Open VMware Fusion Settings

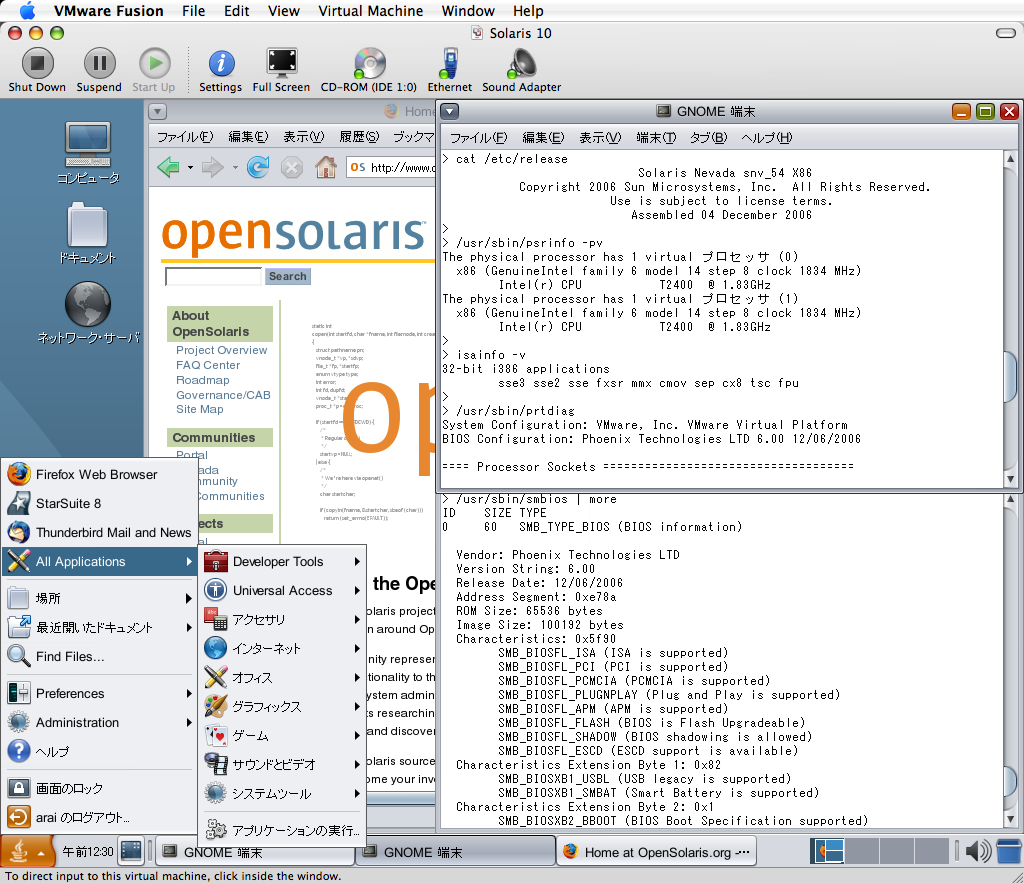click(221, 63)
